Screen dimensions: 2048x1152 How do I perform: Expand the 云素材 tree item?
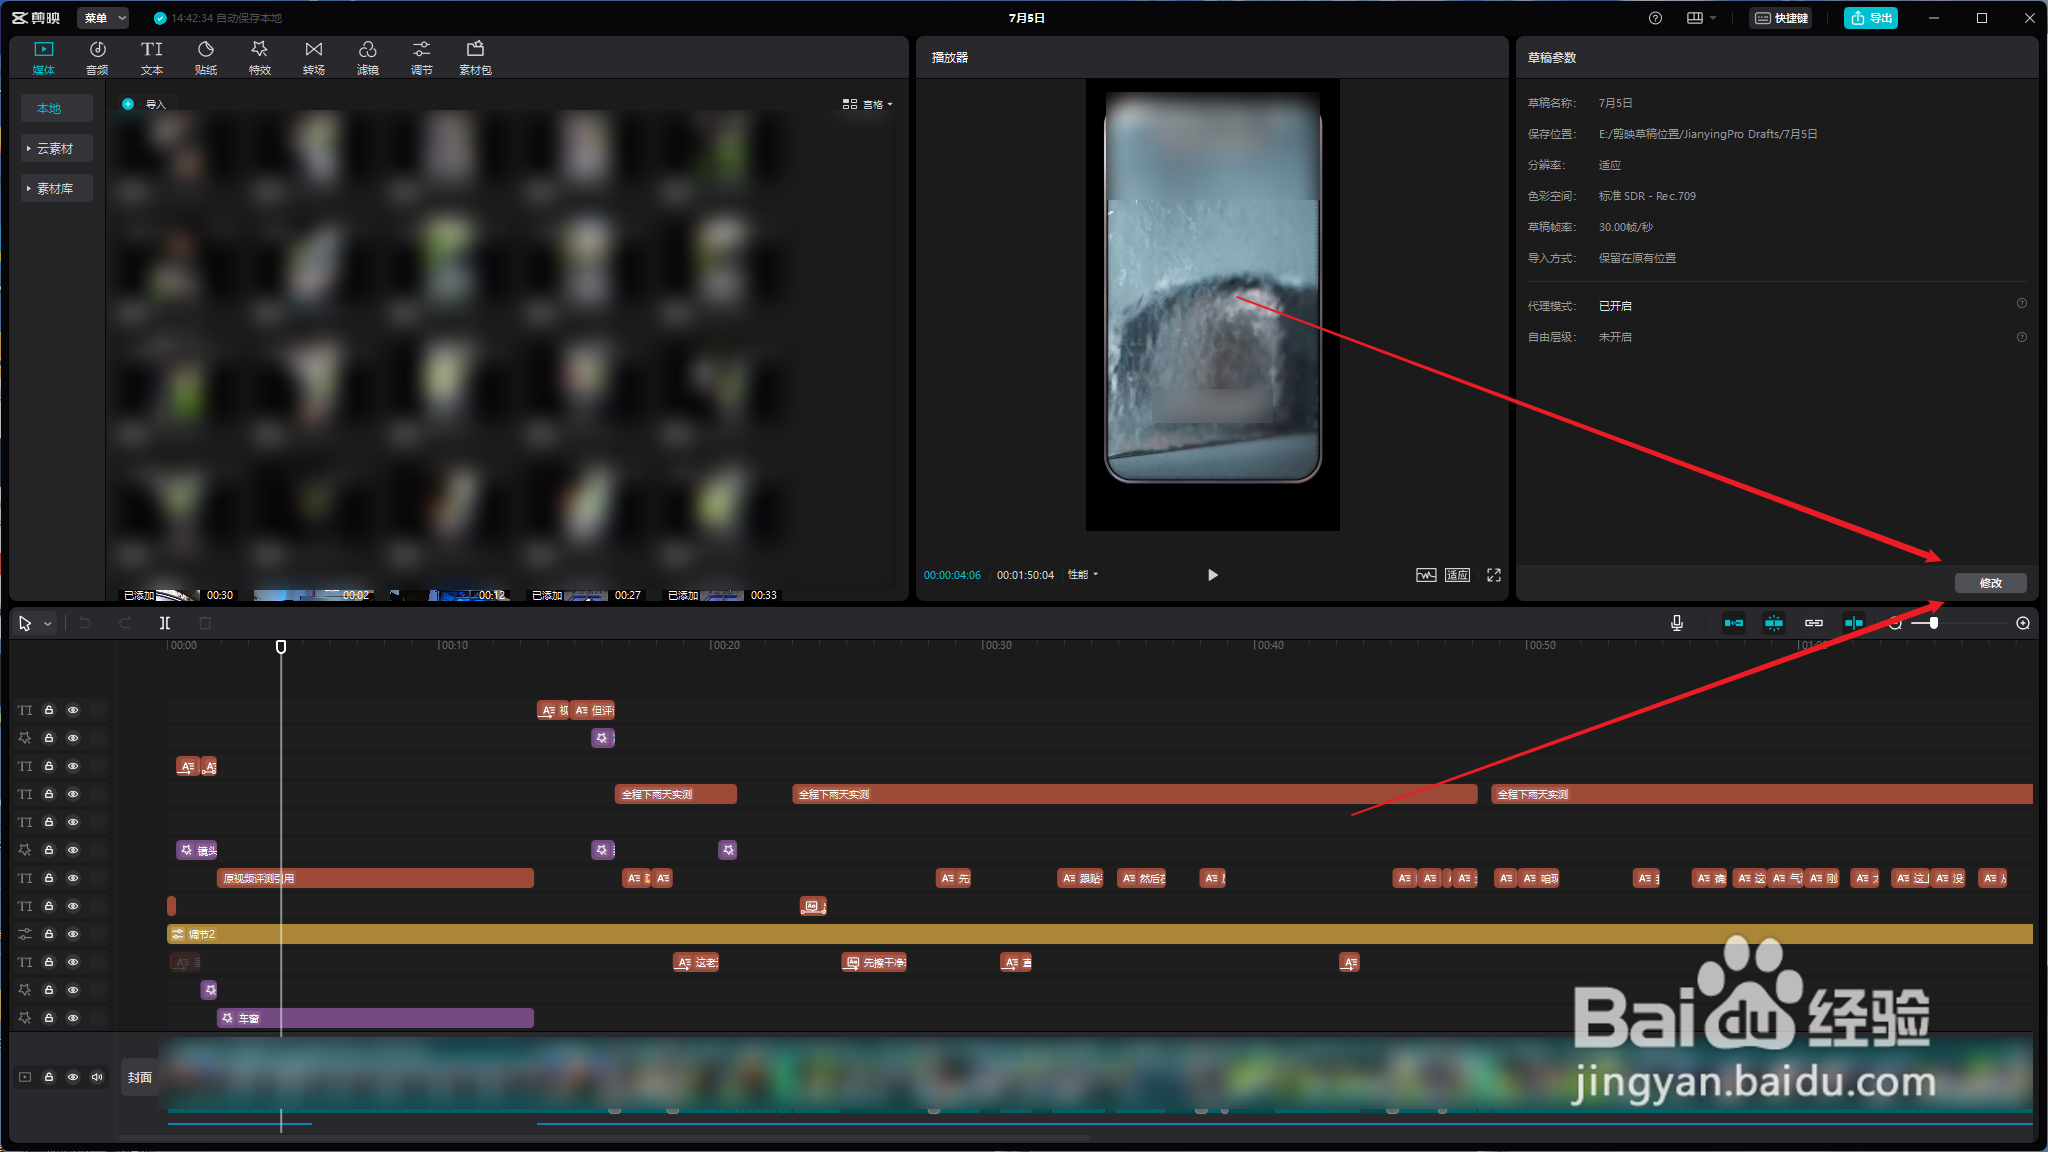pos(56,149)
